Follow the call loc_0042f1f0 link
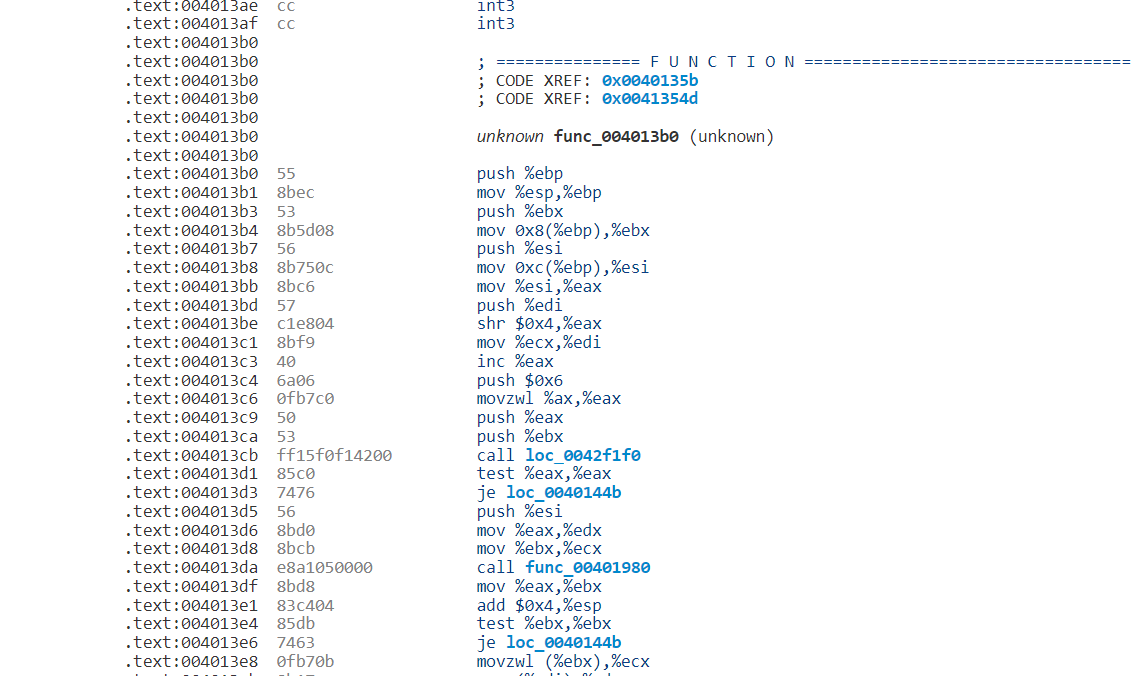1131x676 pixels. pos(583,455)
